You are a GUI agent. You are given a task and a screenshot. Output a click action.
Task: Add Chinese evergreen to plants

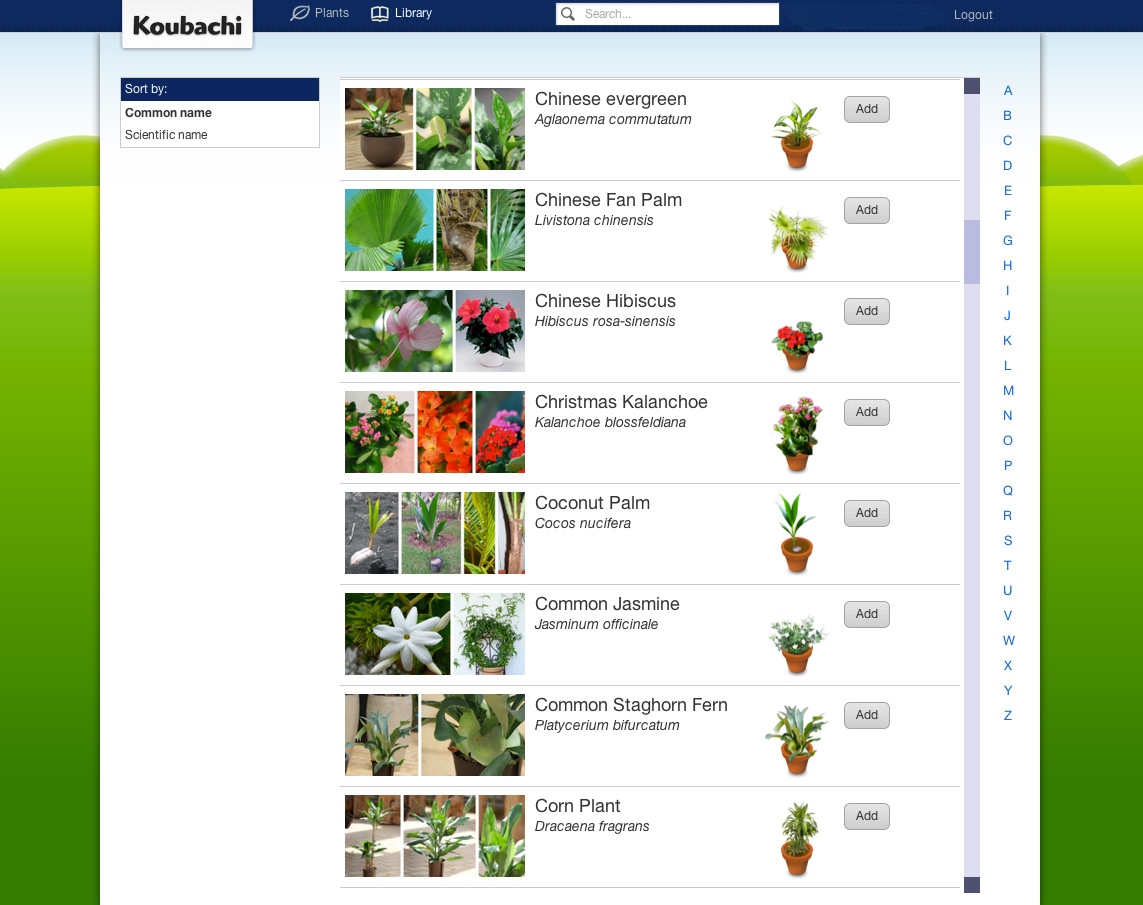pos(866,109)
